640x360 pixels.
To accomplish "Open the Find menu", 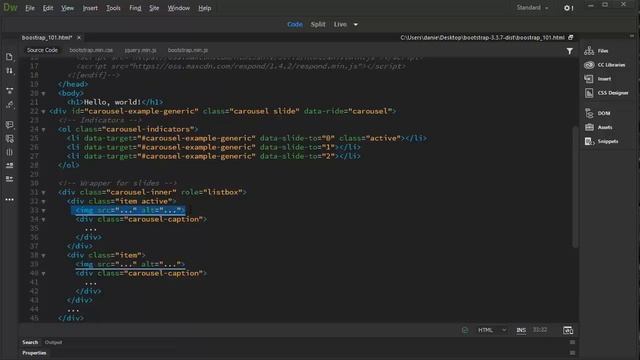I will coord(135,8).
